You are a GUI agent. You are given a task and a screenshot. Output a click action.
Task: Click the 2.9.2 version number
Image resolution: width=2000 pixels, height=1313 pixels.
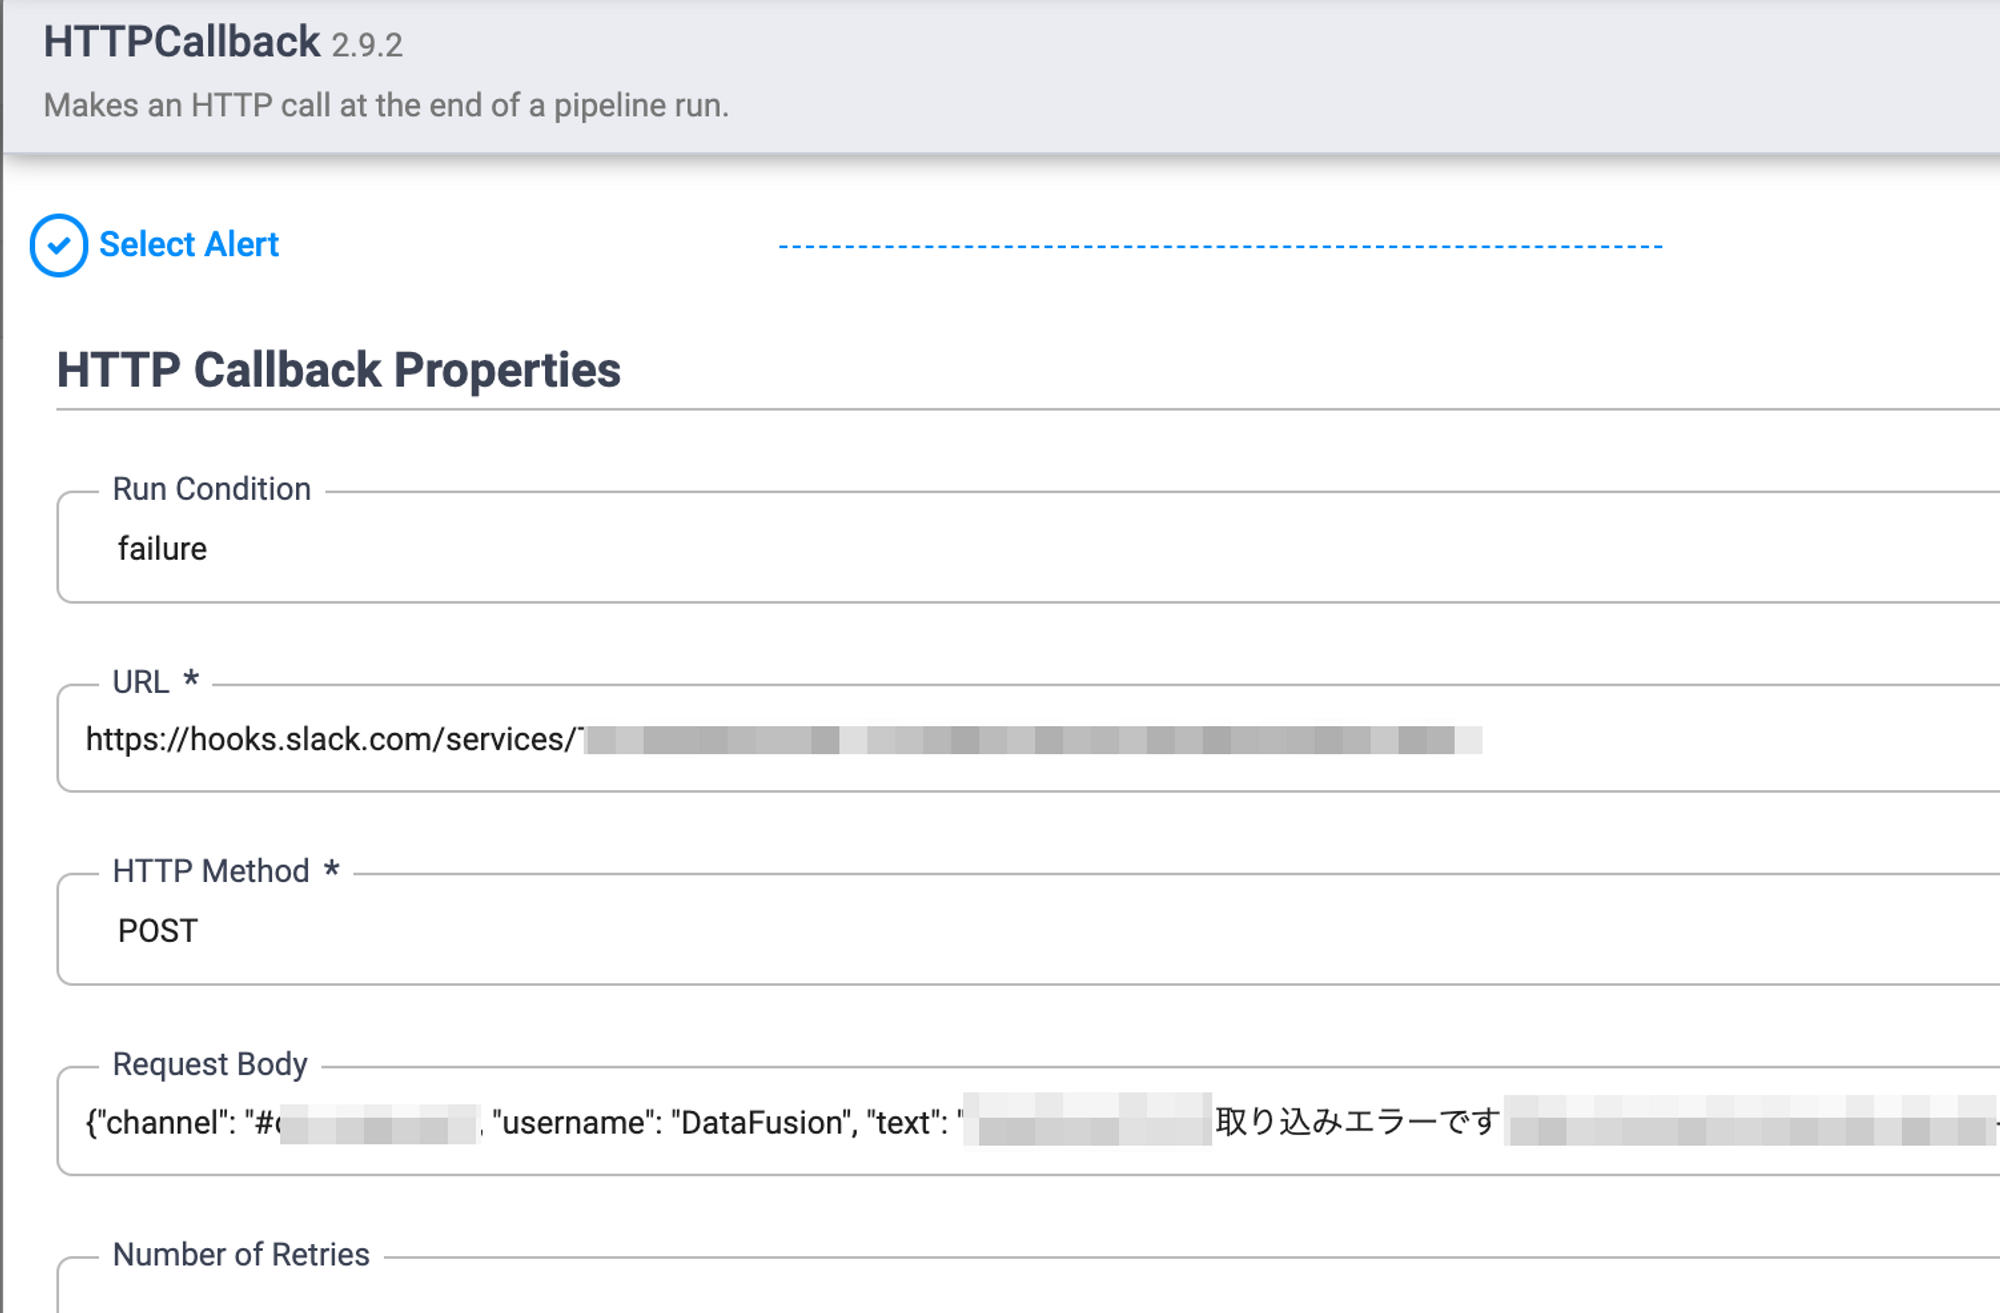tap(367, 46)
